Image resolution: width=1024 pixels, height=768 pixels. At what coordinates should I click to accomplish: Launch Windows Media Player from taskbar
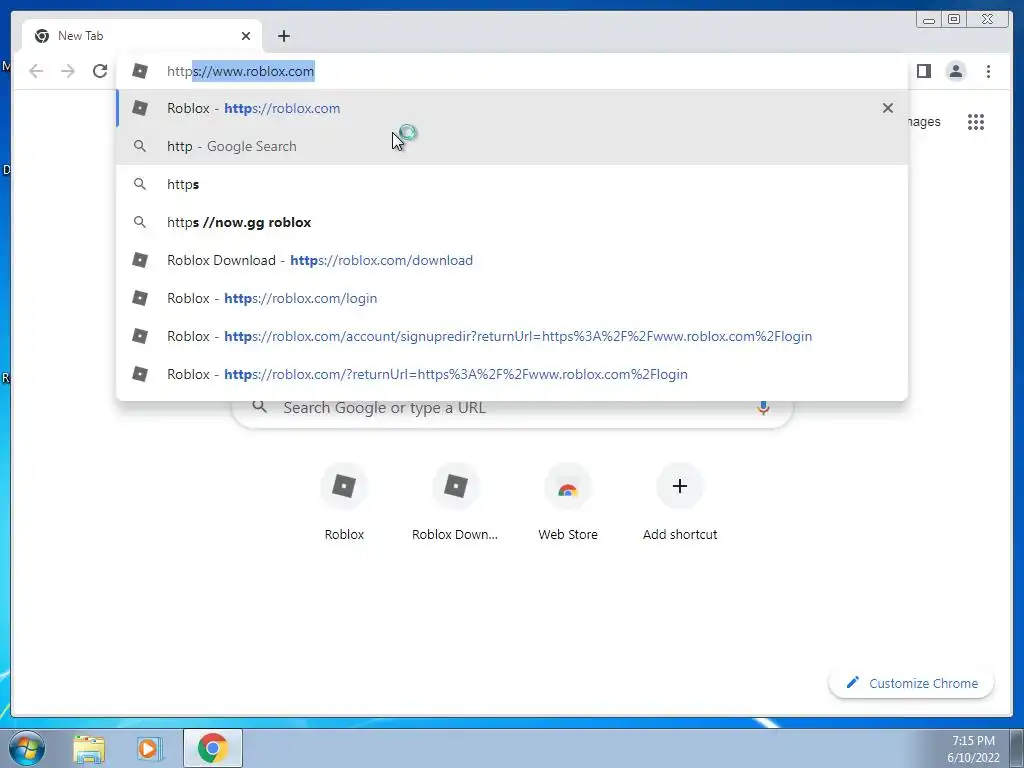click(149, 748)
